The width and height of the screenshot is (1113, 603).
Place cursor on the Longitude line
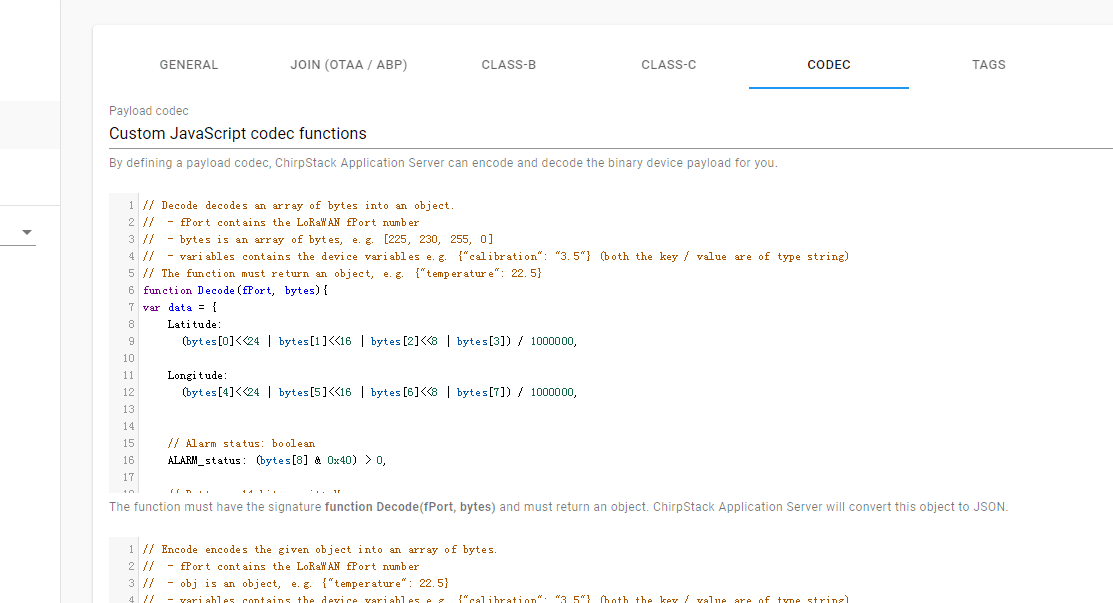point(197,375)
